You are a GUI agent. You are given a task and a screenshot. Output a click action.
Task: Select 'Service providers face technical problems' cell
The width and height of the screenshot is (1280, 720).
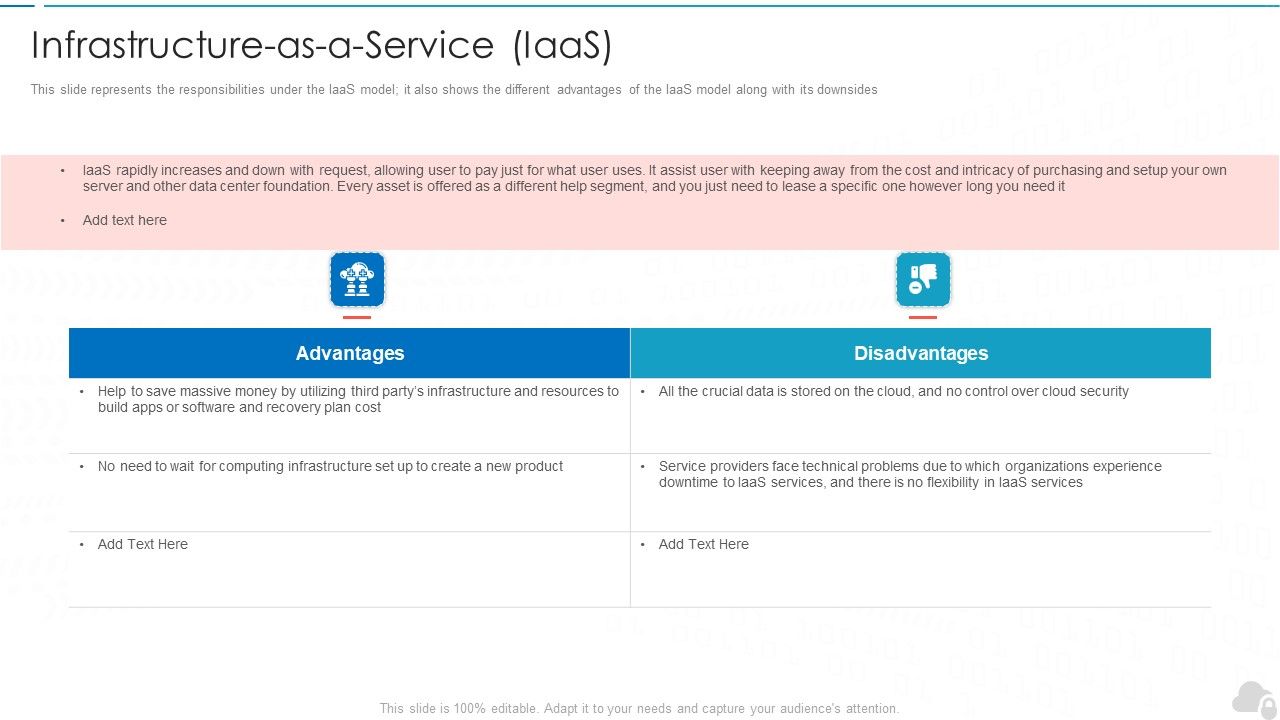pyautogui.click(x=921, y=493)
